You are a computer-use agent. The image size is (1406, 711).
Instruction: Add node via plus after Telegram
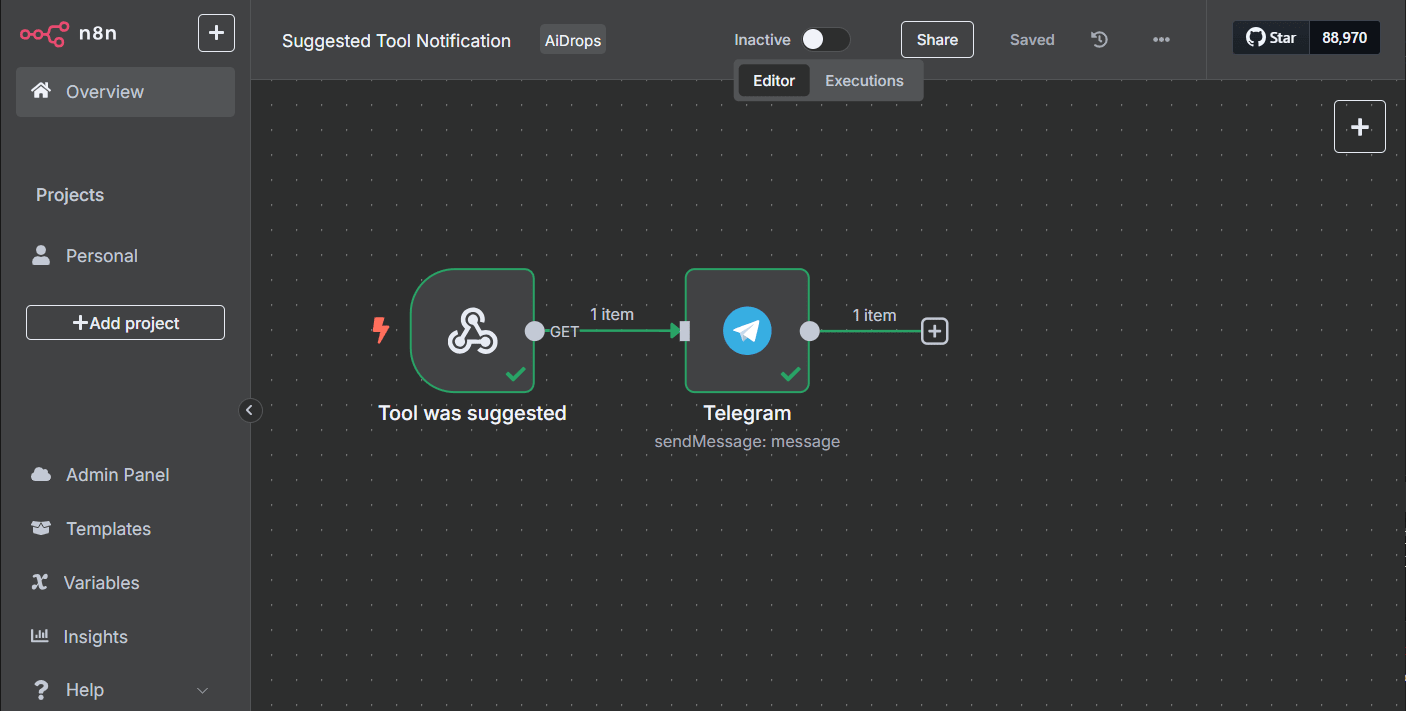[934, 331]
